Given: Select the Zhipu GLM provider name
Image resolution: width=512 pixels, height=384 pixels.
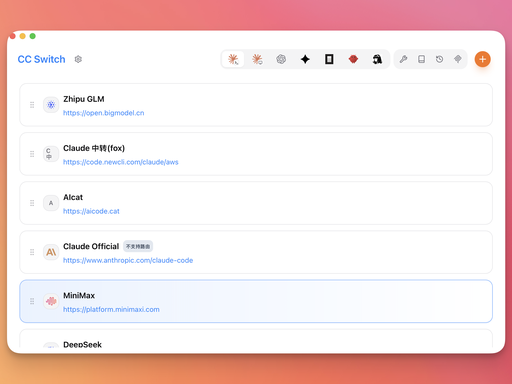Looking at the screenshot, I should [x=84, y=99].
